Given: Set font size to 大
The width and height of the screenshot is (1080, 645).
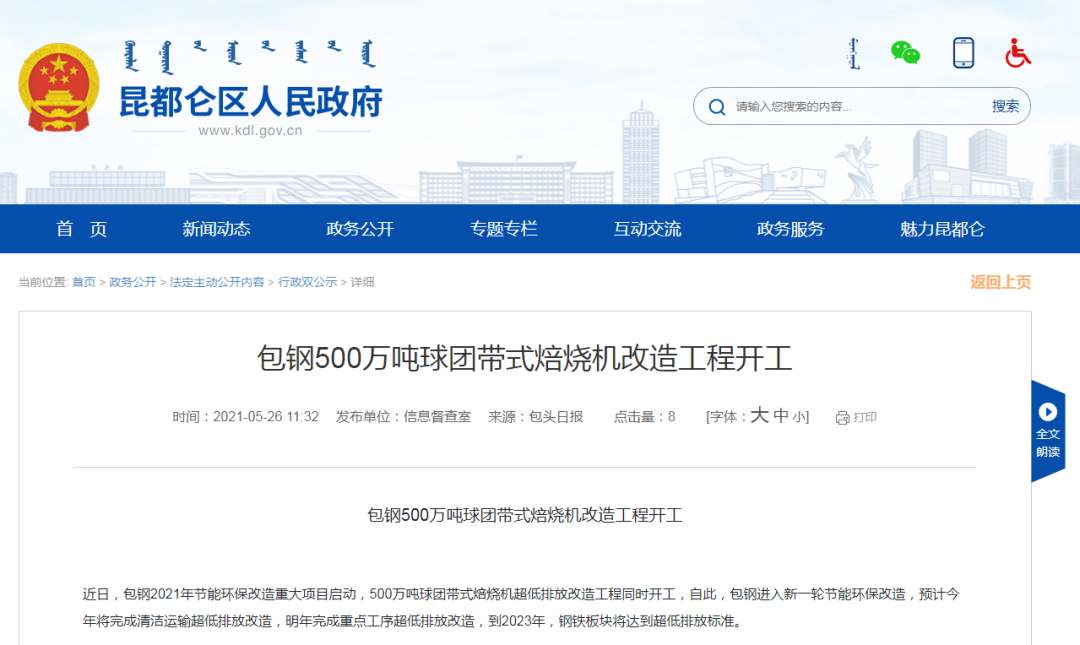Looking at the screenshot, I should [x=759, y=415].
